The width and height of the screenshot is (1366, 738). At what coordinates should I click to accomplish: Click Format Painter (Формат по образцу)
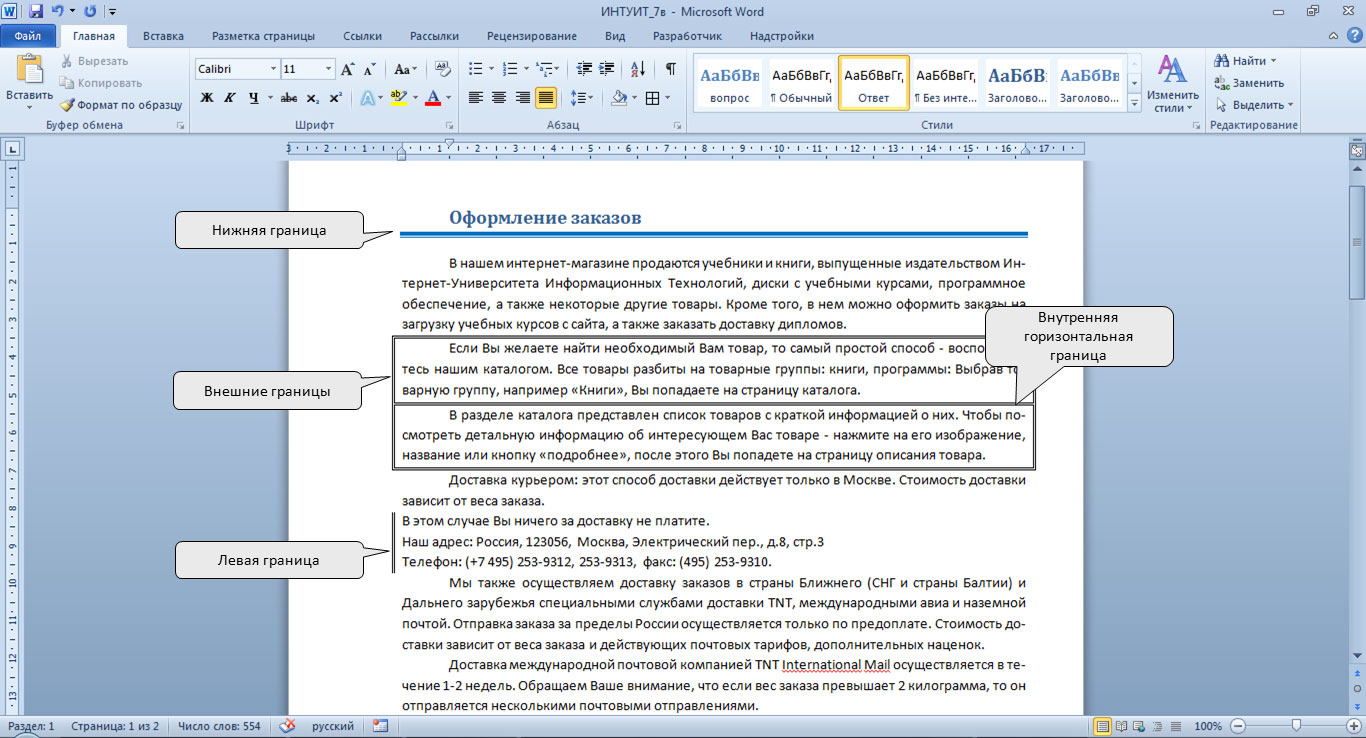tap(121, 104)
